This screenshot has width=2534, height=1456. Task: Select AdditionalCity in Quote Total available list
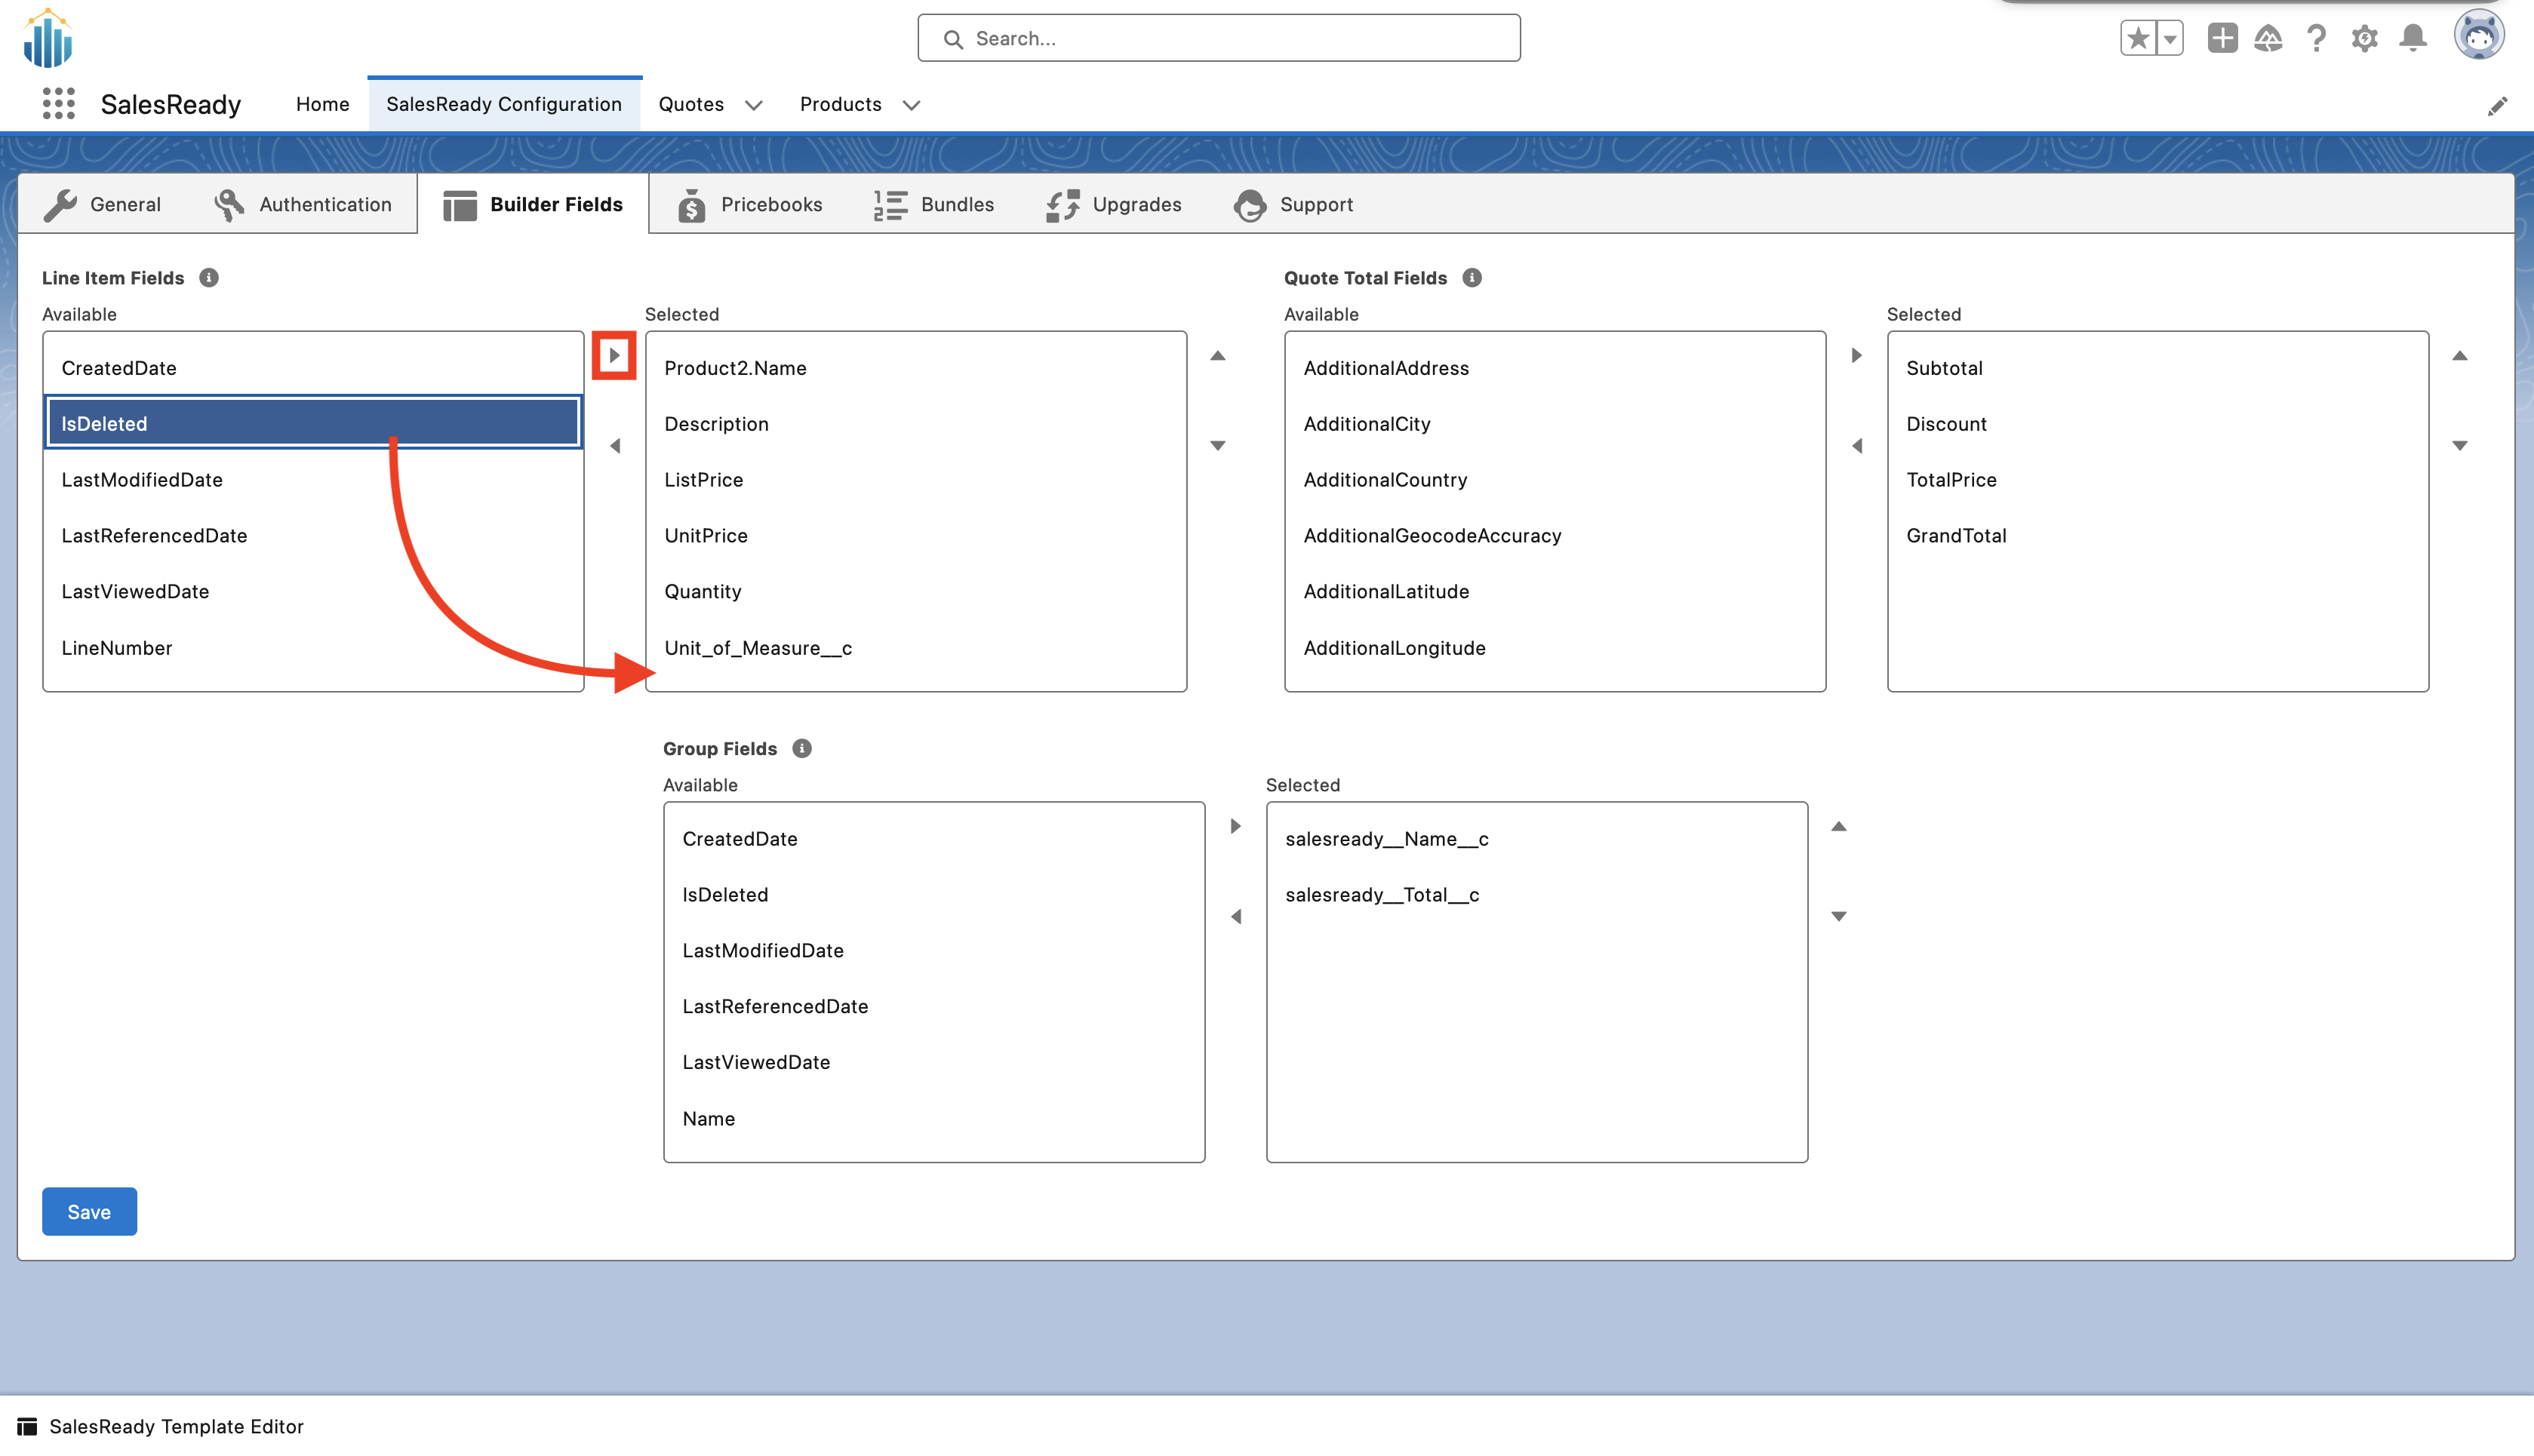coord(1366,424)
